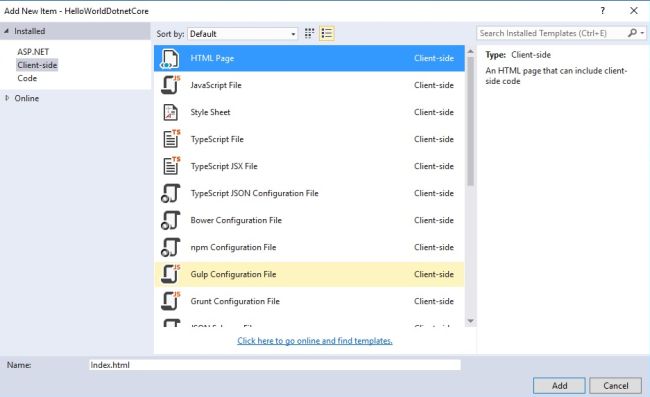Click the TypeScript JSON Configuration File icon
Screen dimensions: 650x397
click(x=170, y=193)
